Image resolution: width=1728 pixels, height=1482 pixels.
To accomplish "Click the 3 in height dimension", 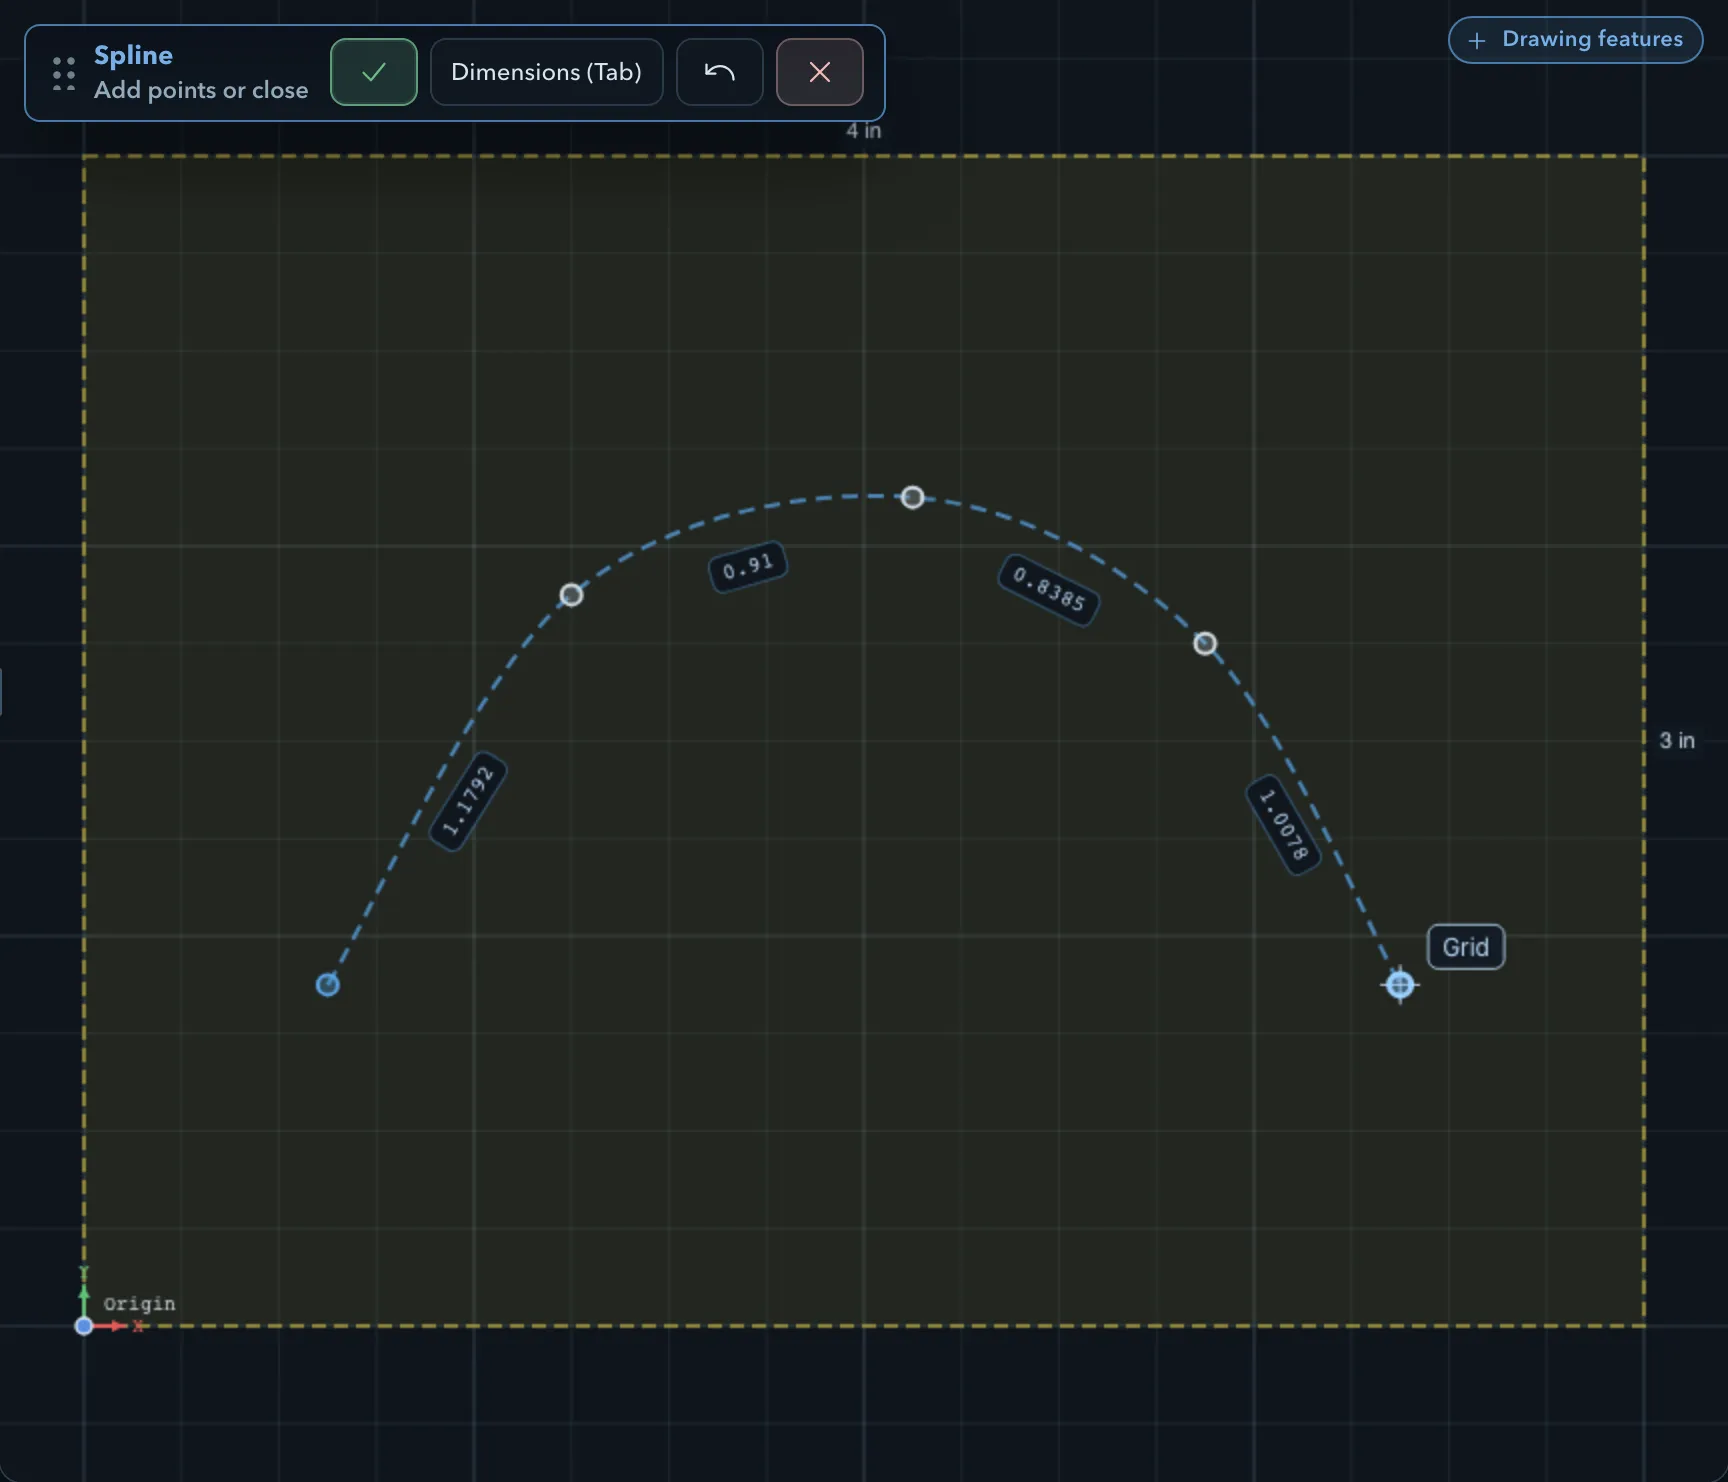I will (x=1677, y=741).
